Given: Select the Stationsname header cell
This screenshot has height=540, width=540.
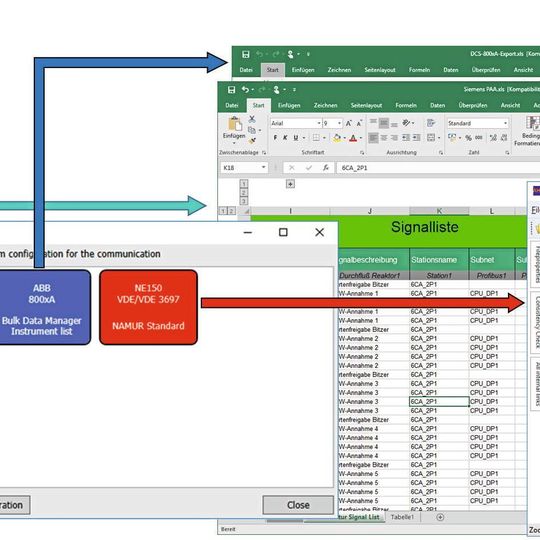Looking at the screenshot, I should point(439,260).
